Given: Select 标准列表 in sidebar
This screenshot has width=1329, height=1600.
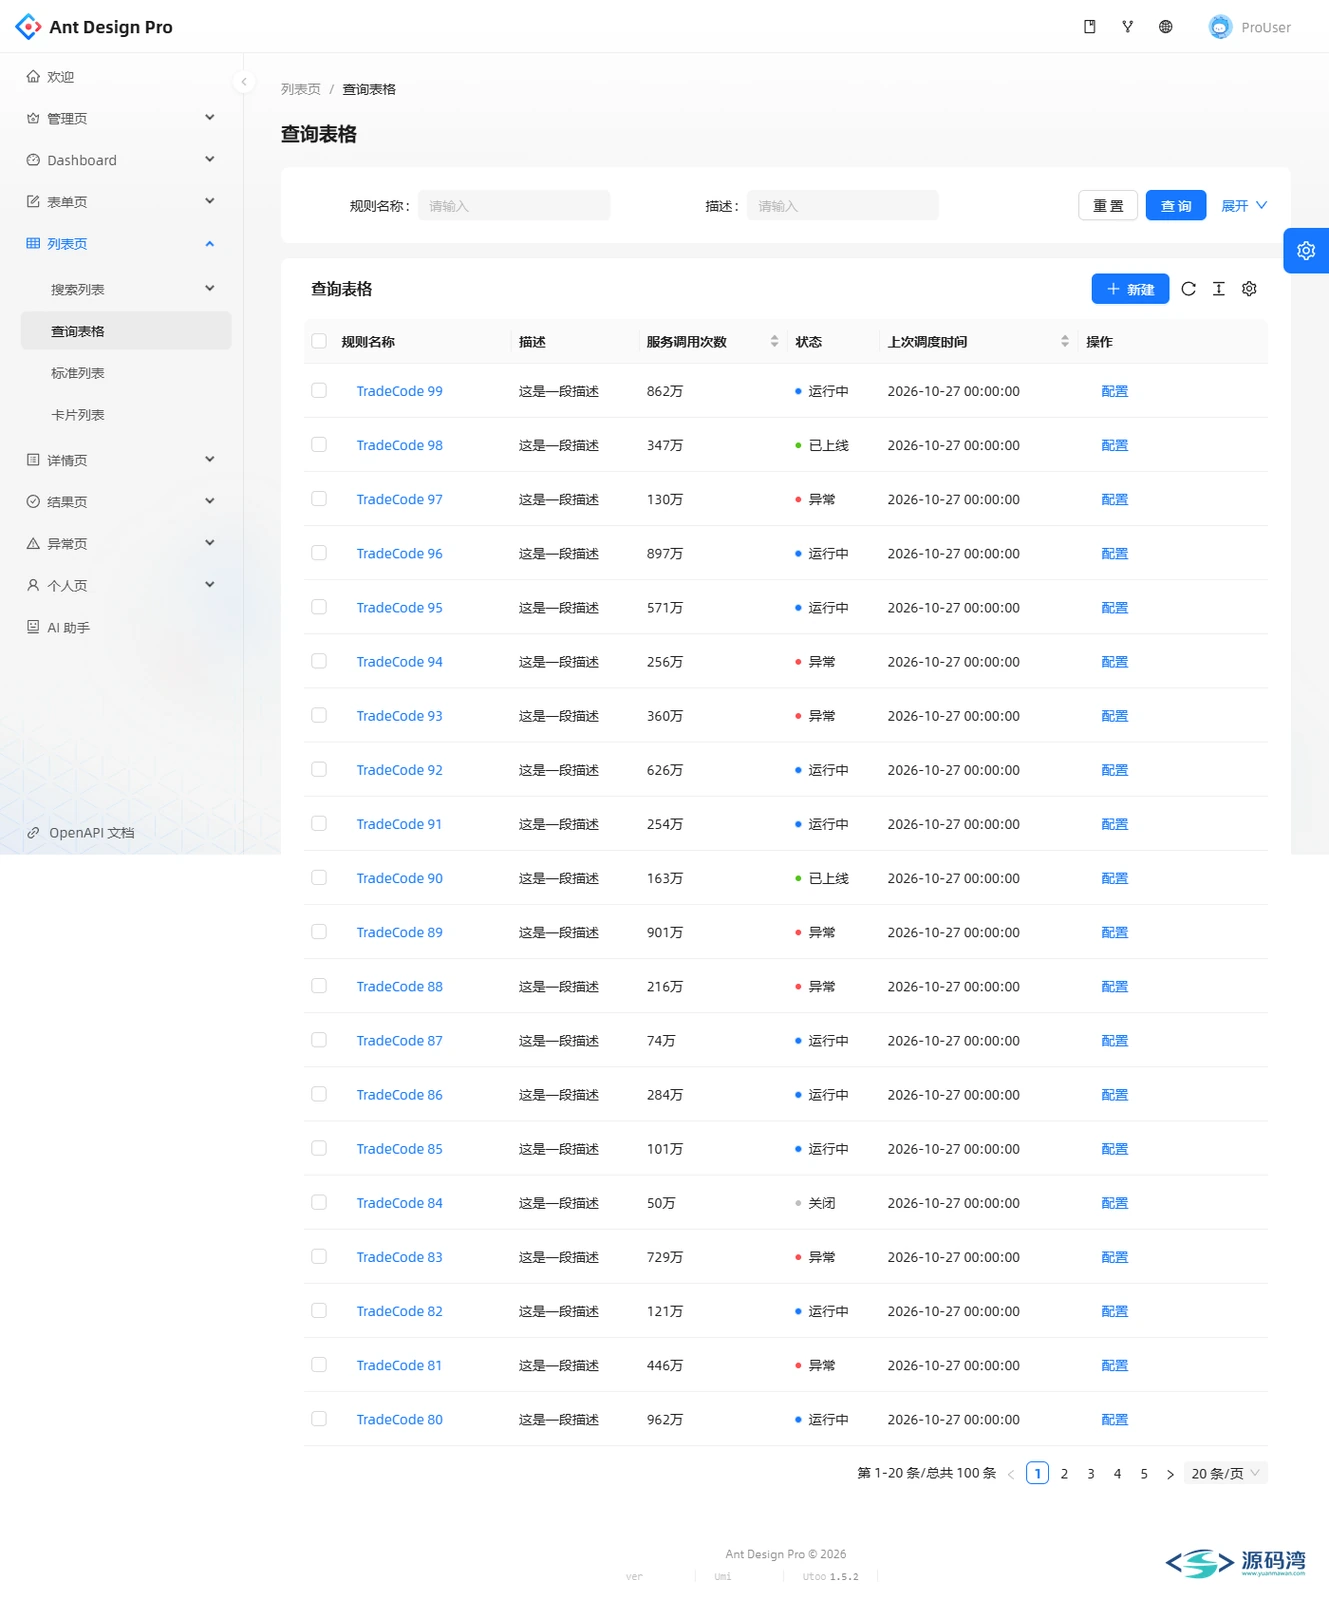Looking at the screenshot, I should 126,373.
